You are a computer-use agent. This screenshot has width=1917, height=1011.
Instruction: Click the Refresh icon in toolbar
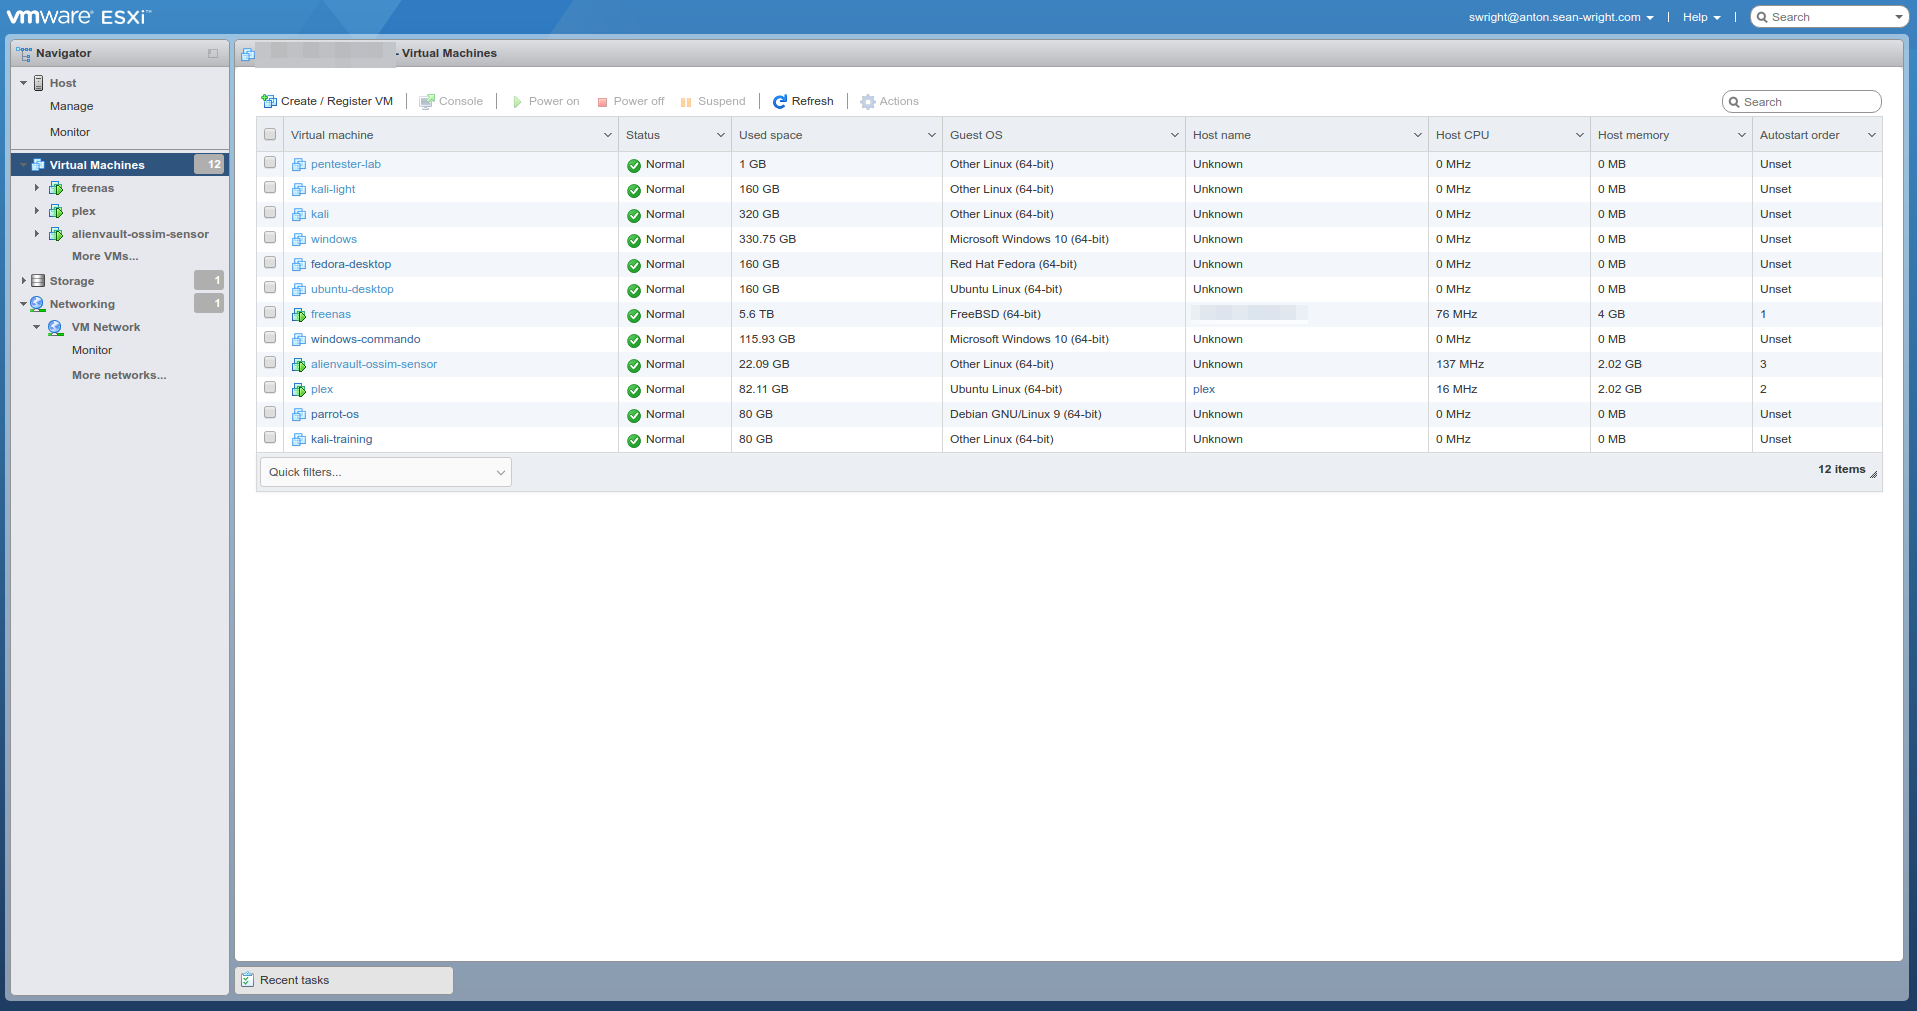[x=780, y=101]
